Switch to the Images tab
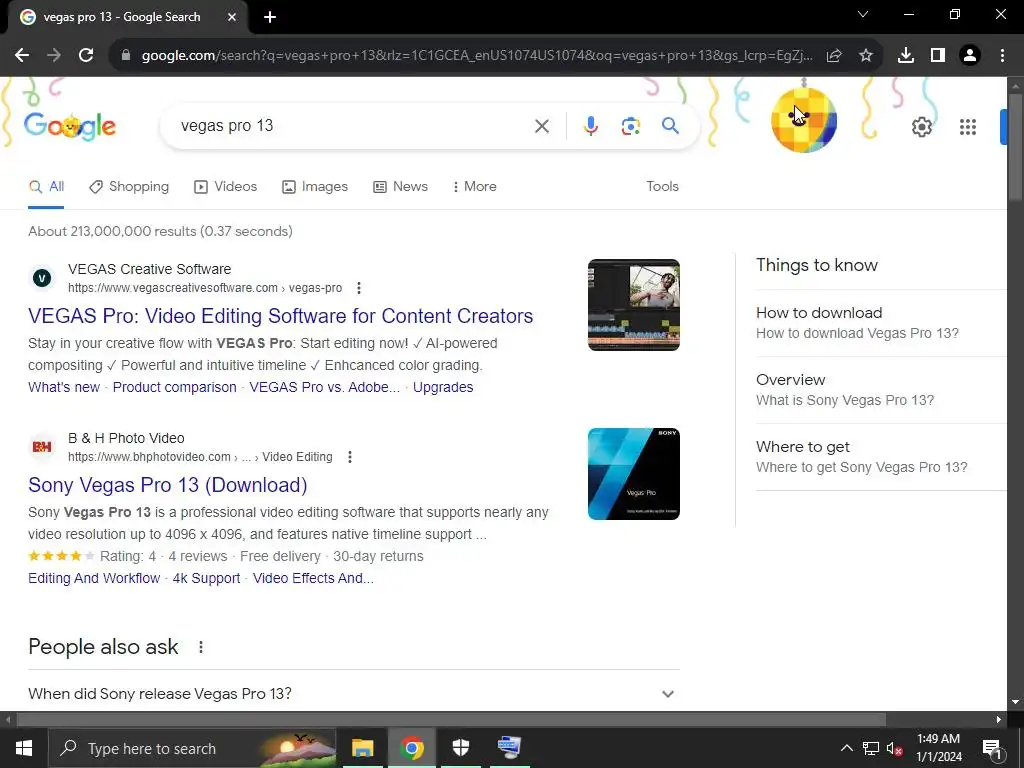 pos(315,187)
